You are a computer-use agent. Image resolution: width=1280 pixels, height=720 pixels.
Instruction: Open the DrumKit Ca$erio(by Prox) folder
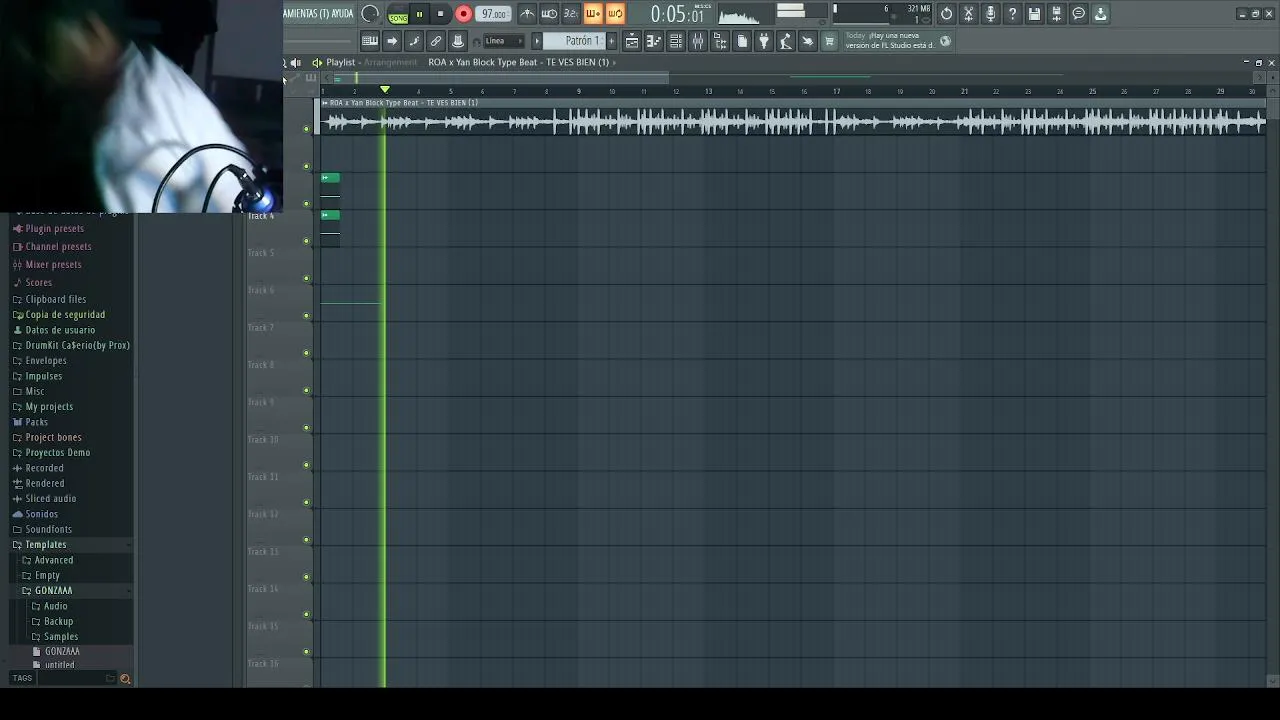point(77,346)
